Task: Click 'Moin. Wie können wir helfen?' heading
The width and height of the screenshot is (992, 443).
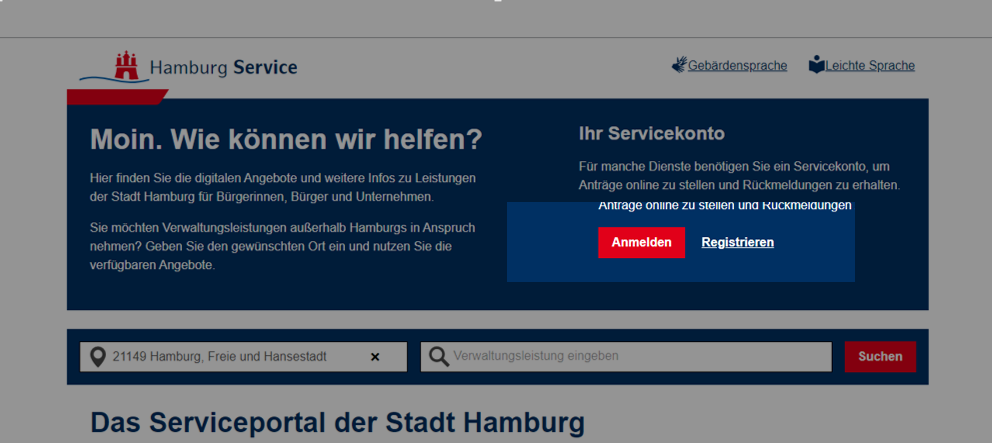Action: (286, 140)
